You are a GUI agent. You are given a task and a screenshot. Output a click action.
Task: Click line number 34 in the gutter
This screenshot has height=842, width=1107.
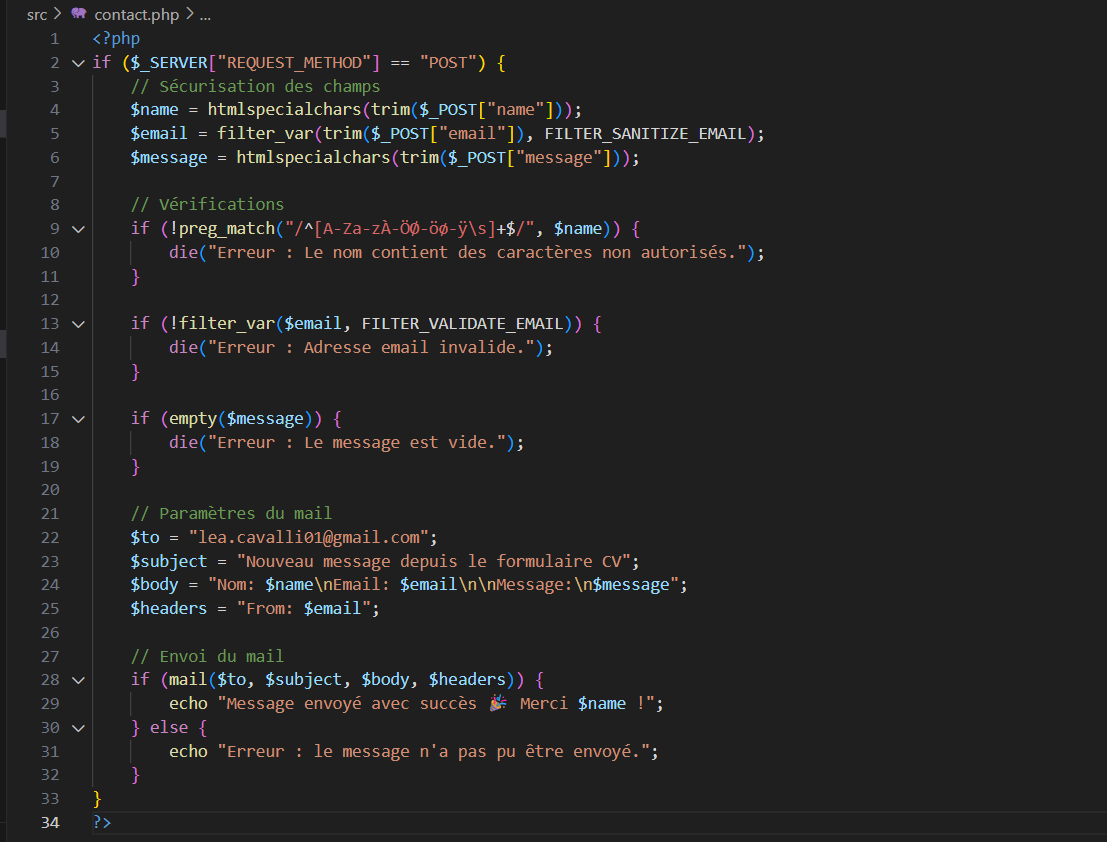(x=50, y=822)
